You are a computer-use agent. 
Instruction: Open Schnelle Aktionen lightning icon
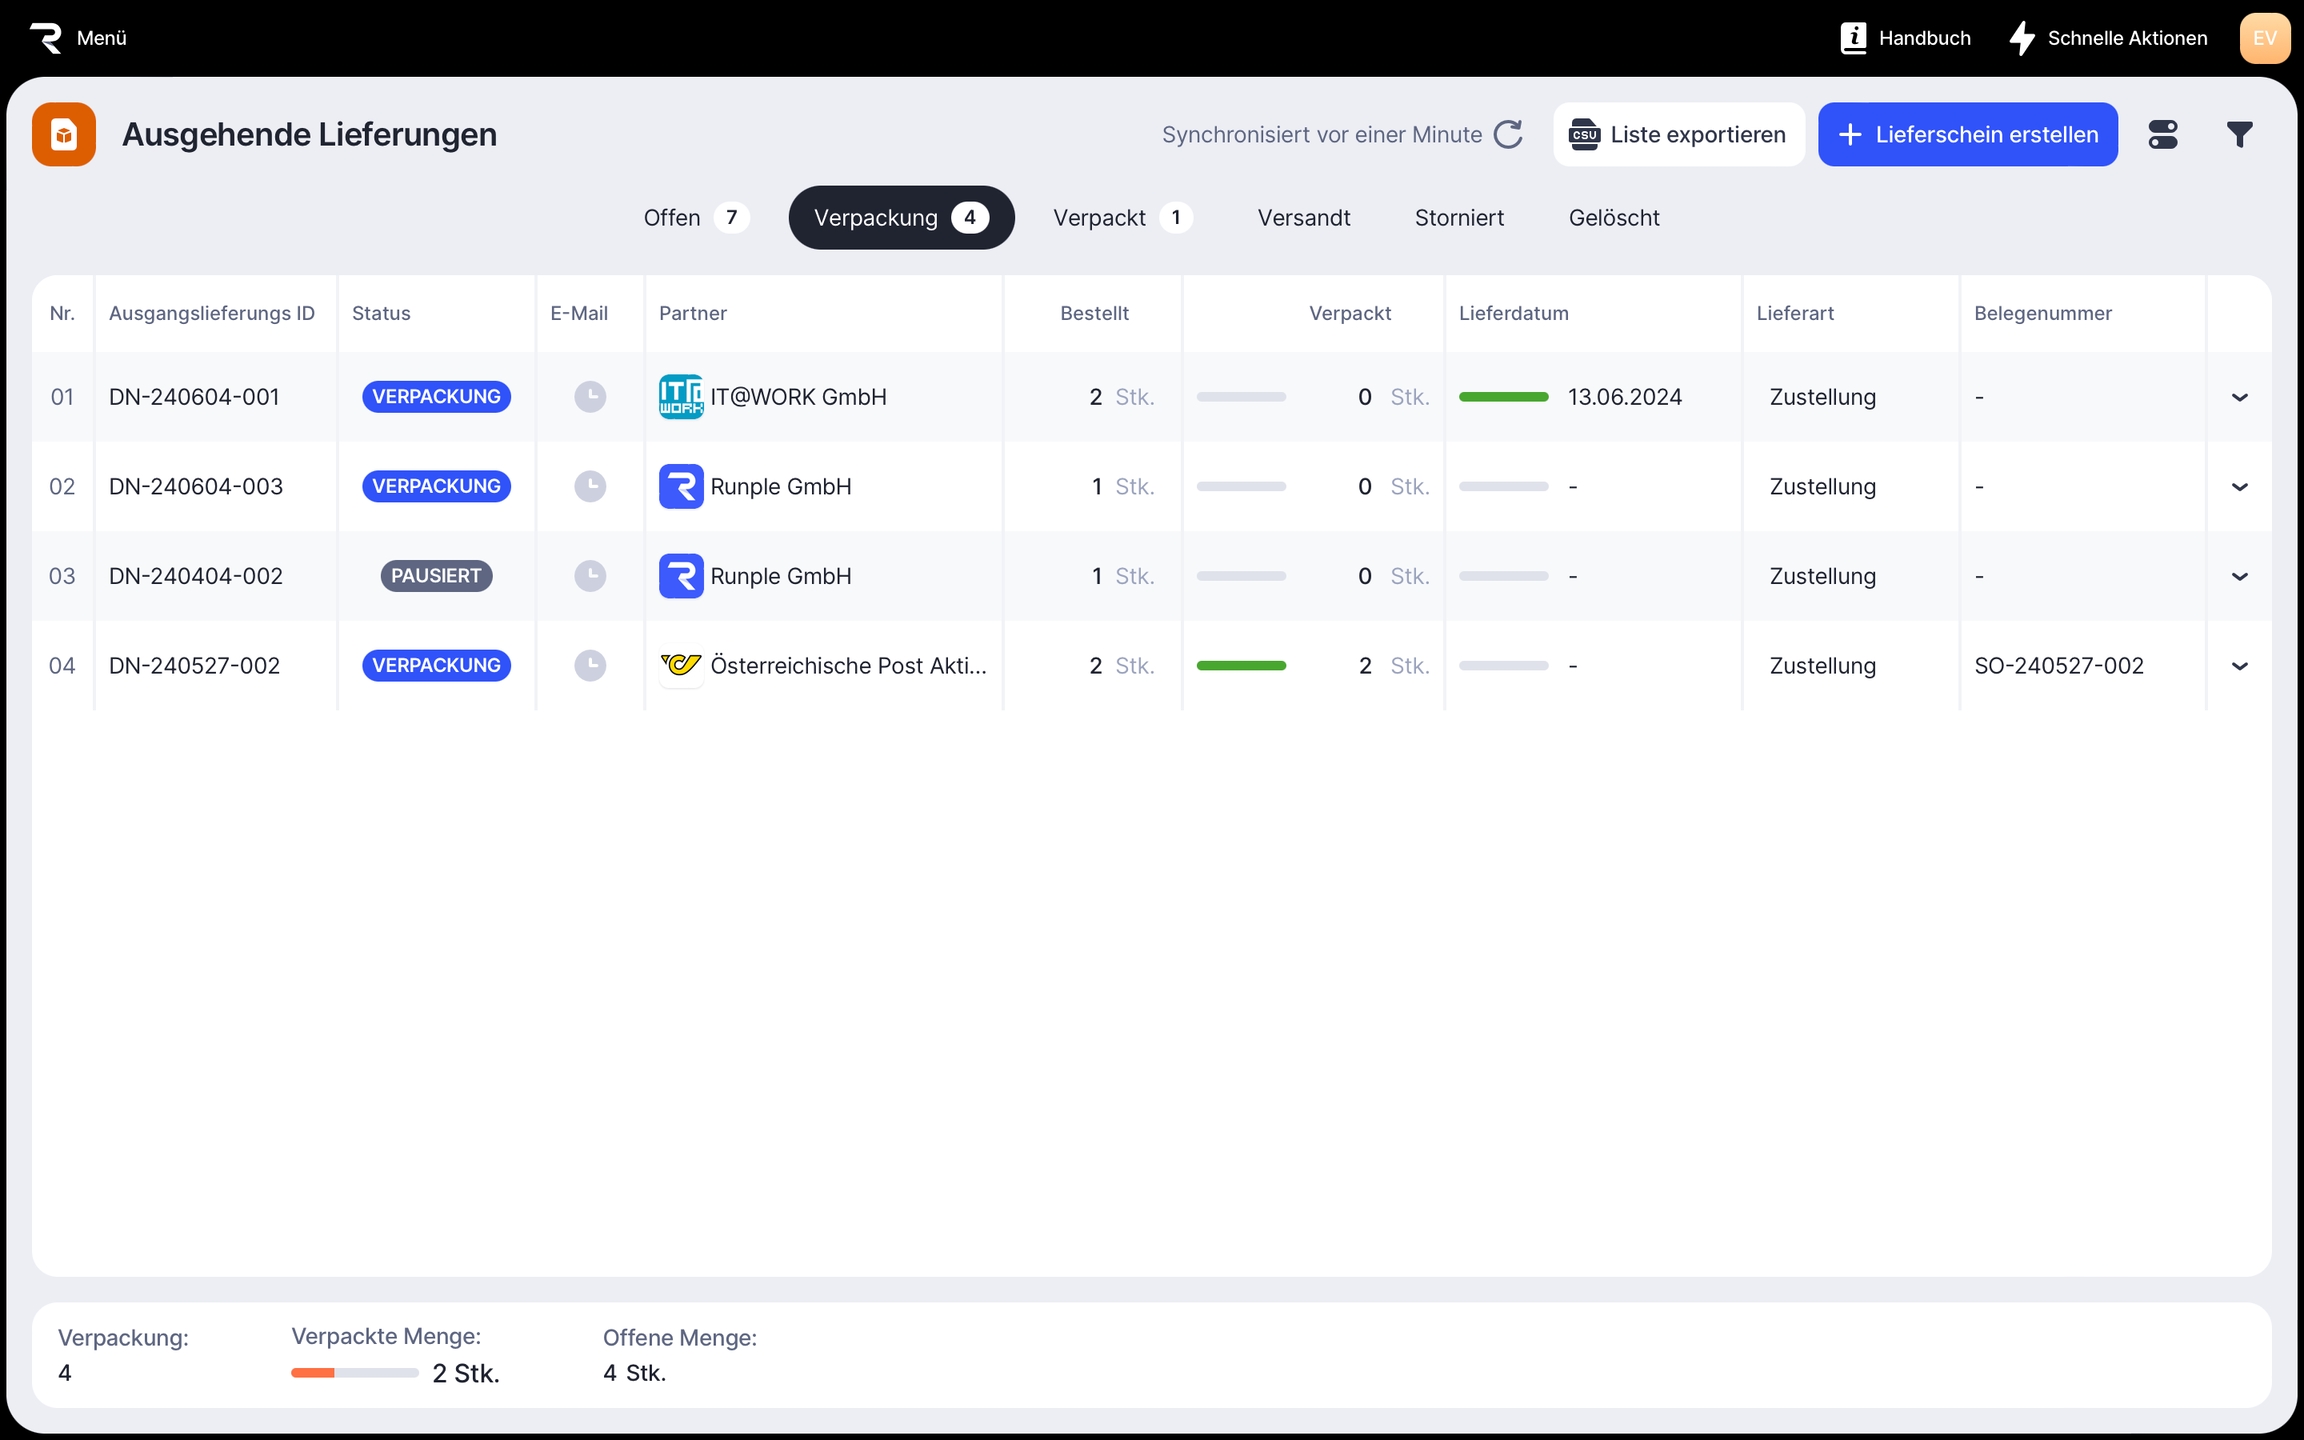click(2022, 38)
